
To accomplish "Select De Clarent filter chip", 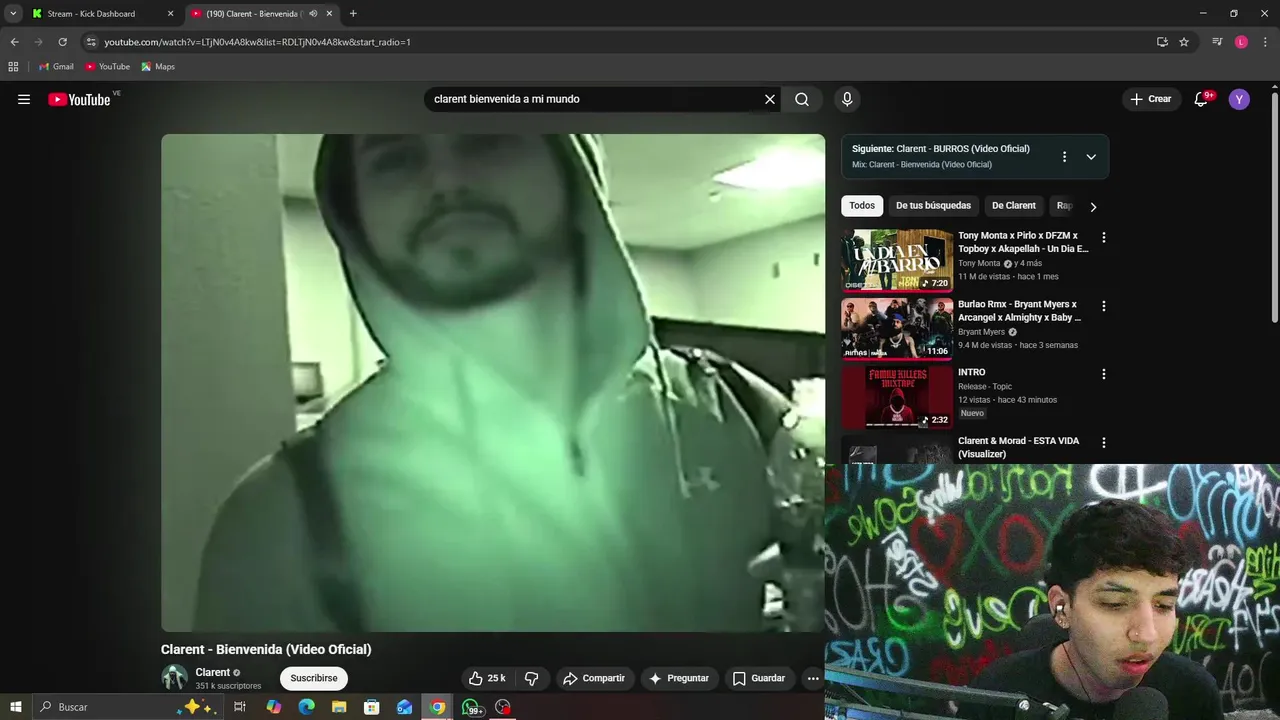I will 1014,206.
